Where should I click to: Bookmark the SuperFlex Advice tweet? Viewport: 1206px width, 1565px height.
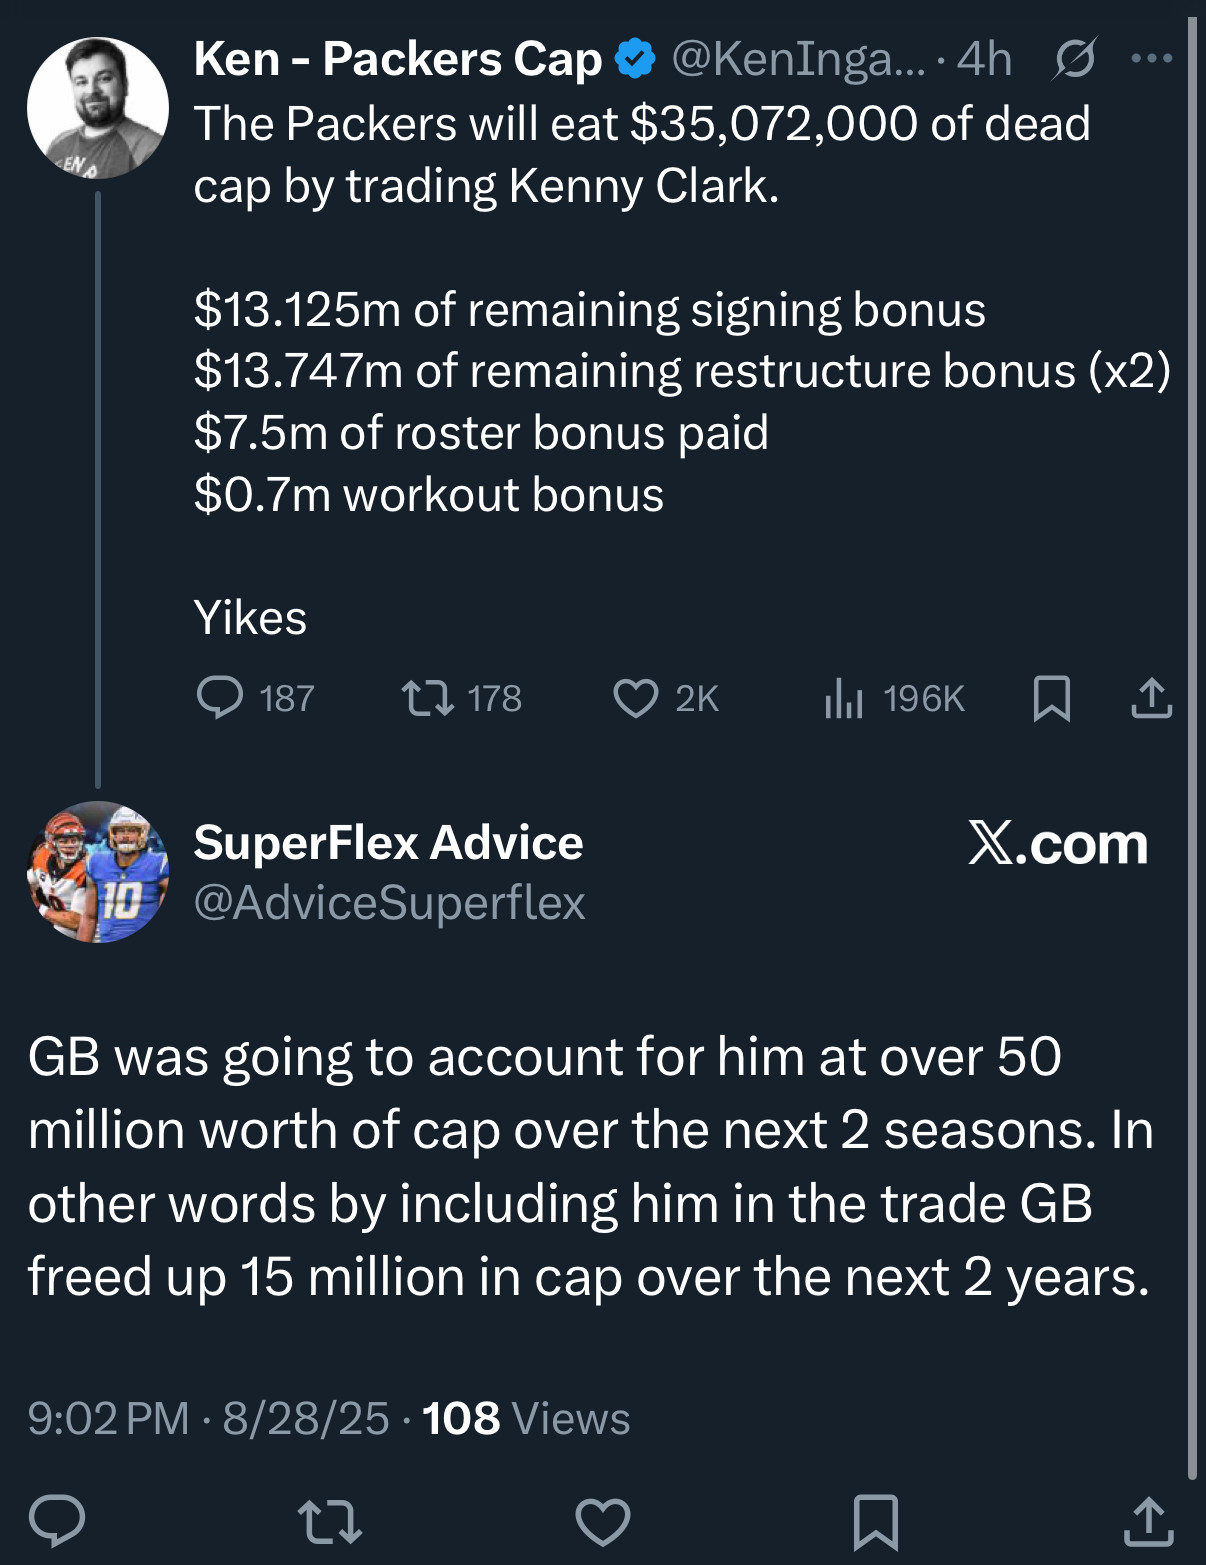(876, 1521)
